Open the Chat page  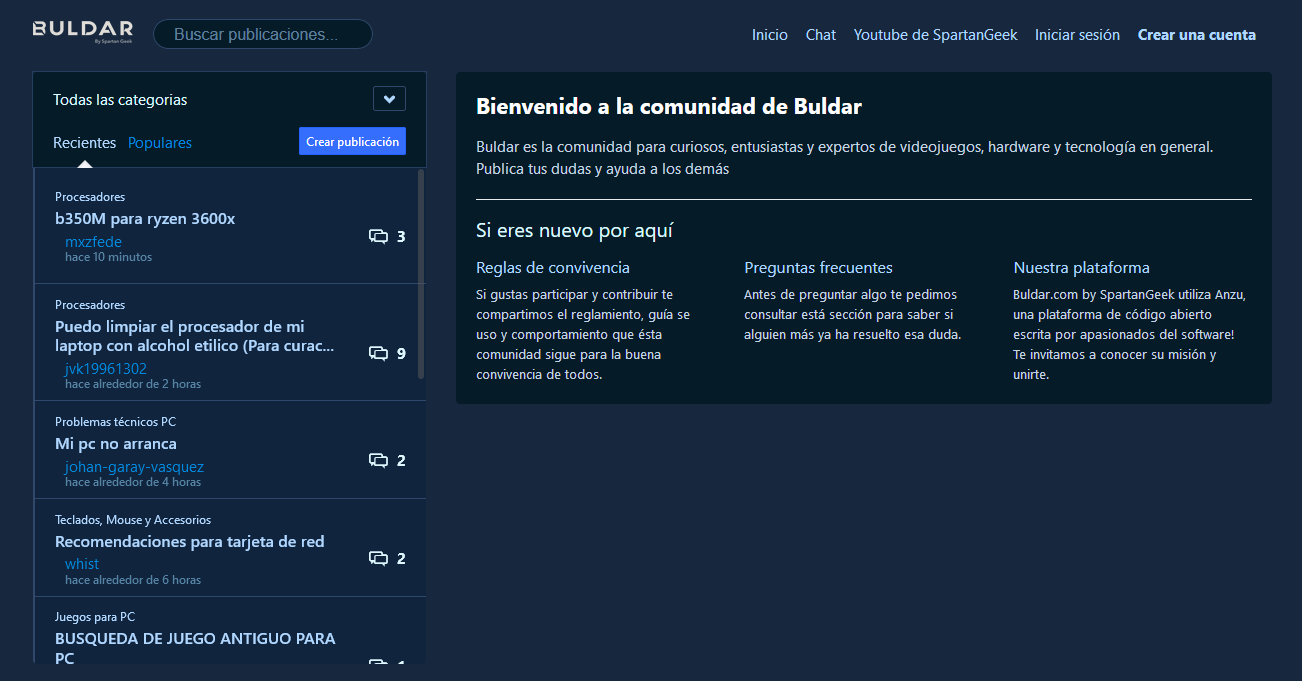coord(821,34)
